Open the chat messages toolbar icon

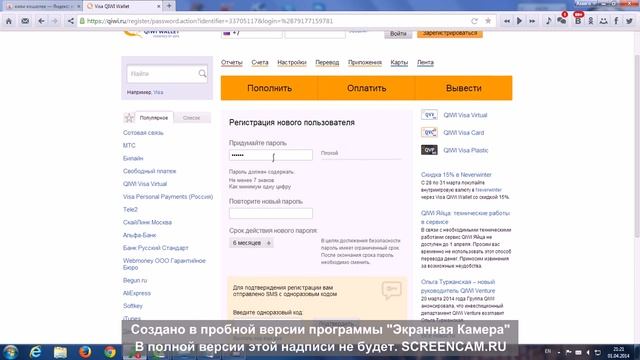[x=562, y=20]
